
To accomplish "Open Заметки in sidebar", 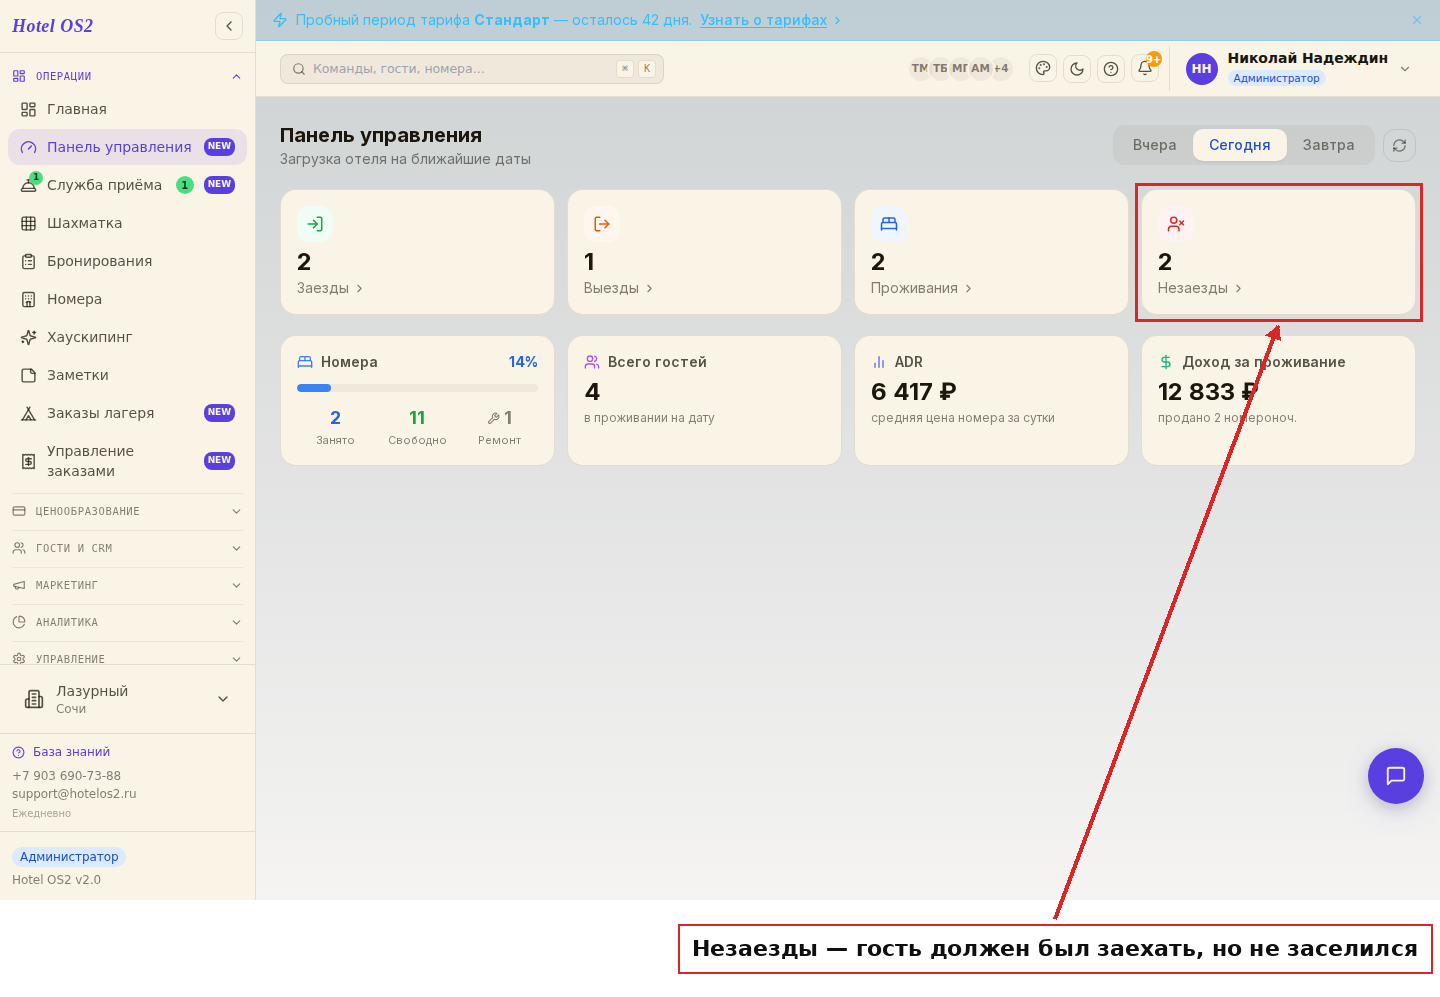I will 127,375.
